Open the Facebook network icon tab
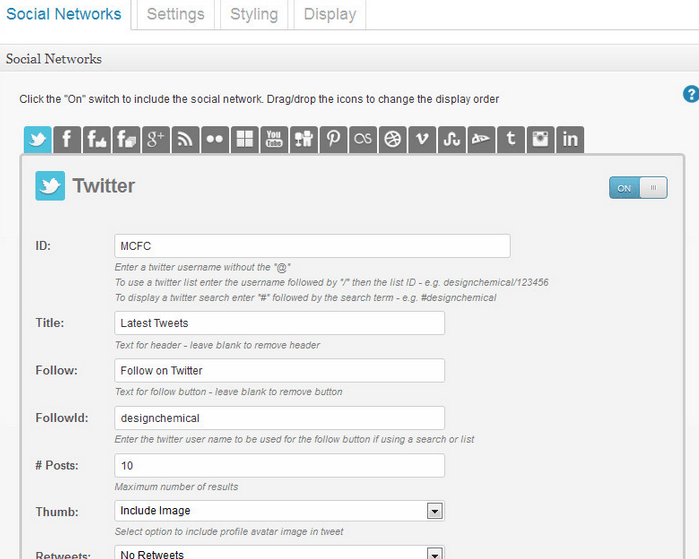The image size is (699, 559). (x=67, y=140)
